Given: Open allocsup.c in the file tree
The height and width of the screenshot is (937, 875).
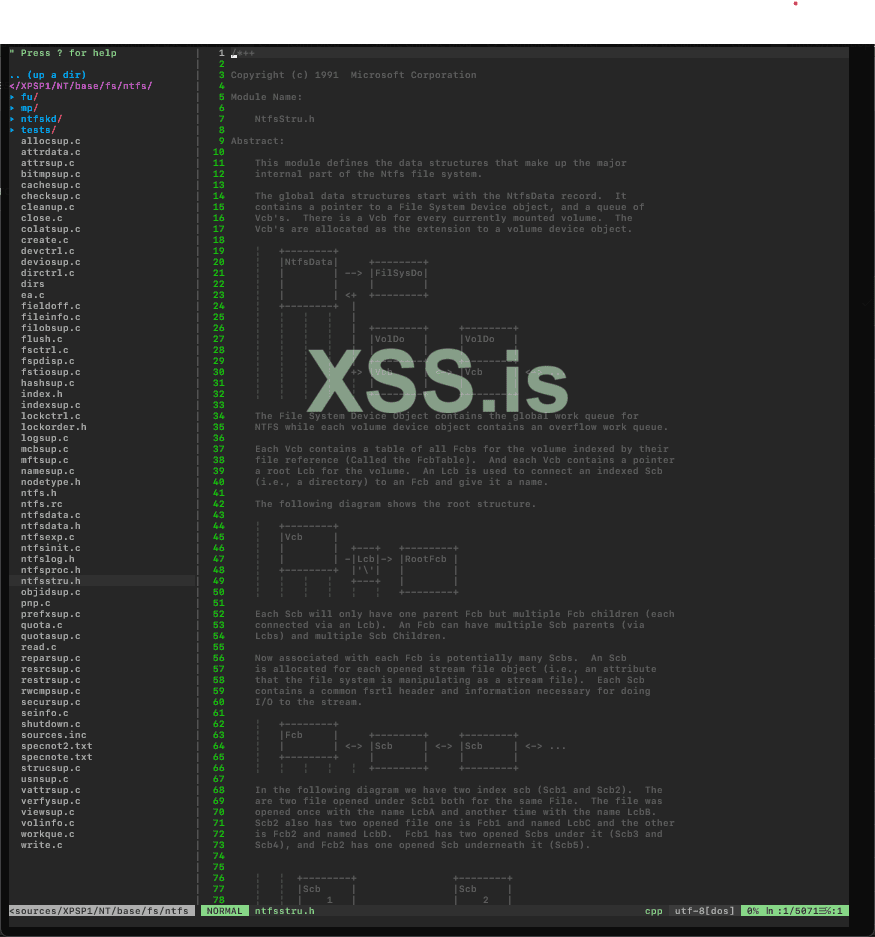Looking at the screenshot, I should pos(51,141).
